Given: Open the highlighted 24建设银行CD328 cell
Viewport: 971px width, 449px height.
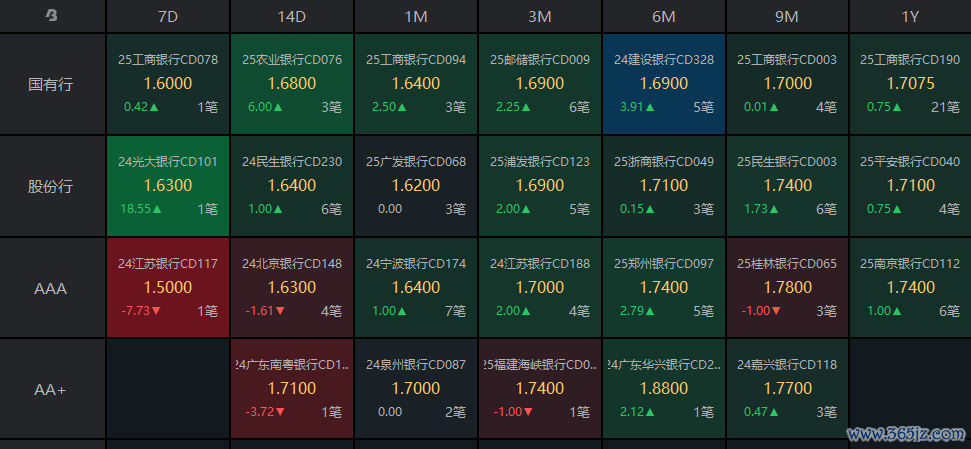Looking at the screenshot, I should click(x=663, y=84).
